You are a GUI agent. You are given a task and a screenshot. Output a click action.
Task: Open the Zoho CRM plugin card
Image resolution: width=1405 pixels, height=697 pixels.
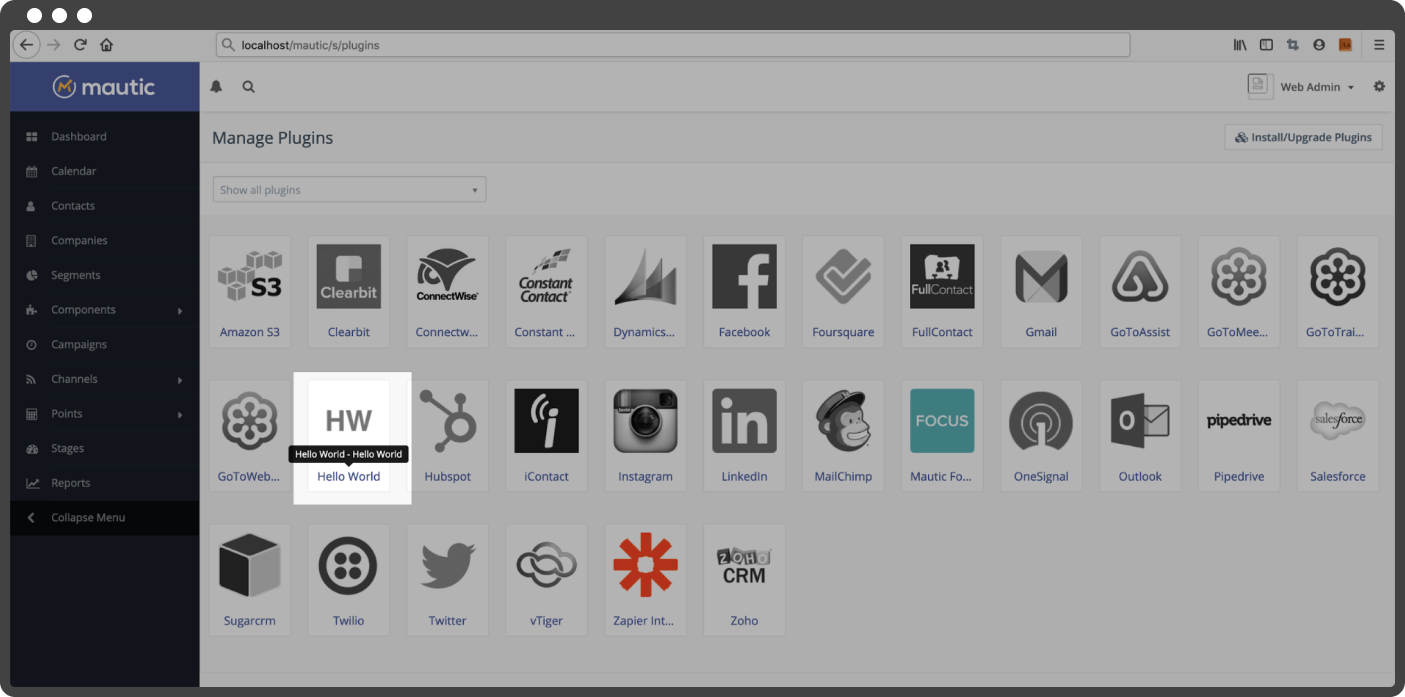pos(745,579)
